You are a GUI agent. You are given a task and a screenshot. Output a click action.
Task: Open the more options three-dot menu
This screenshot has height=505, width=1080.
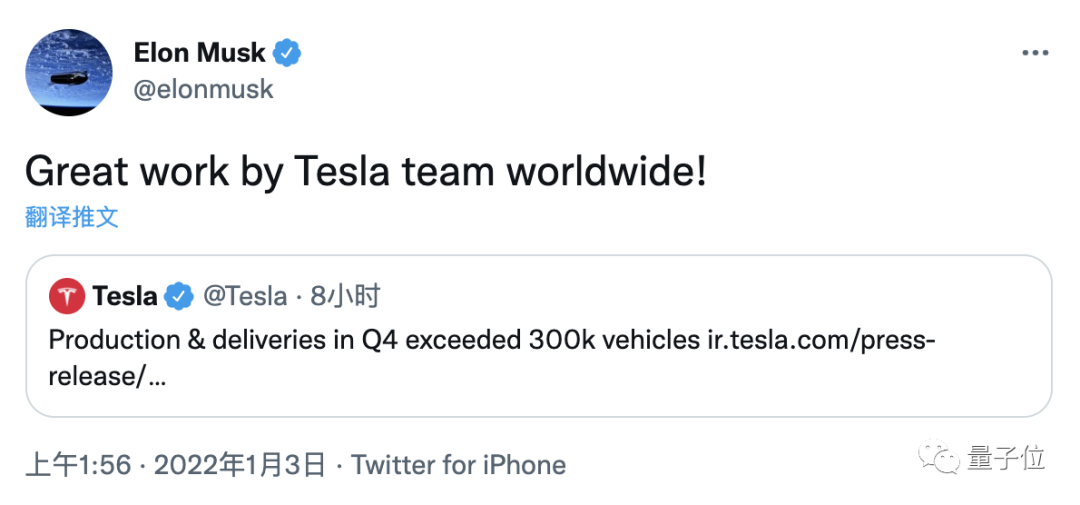coord(1034,53)
